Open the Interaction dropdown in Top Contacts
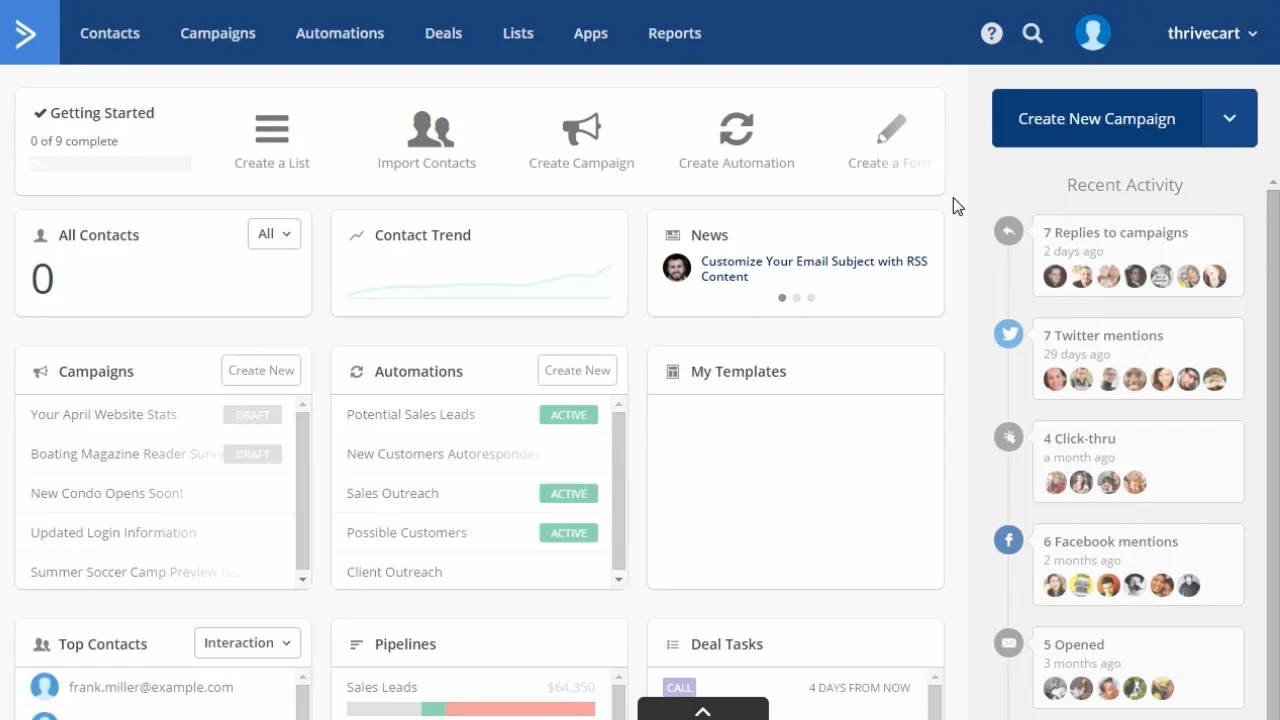Screen dimensions: 1280x720 (x=247, y=643)
